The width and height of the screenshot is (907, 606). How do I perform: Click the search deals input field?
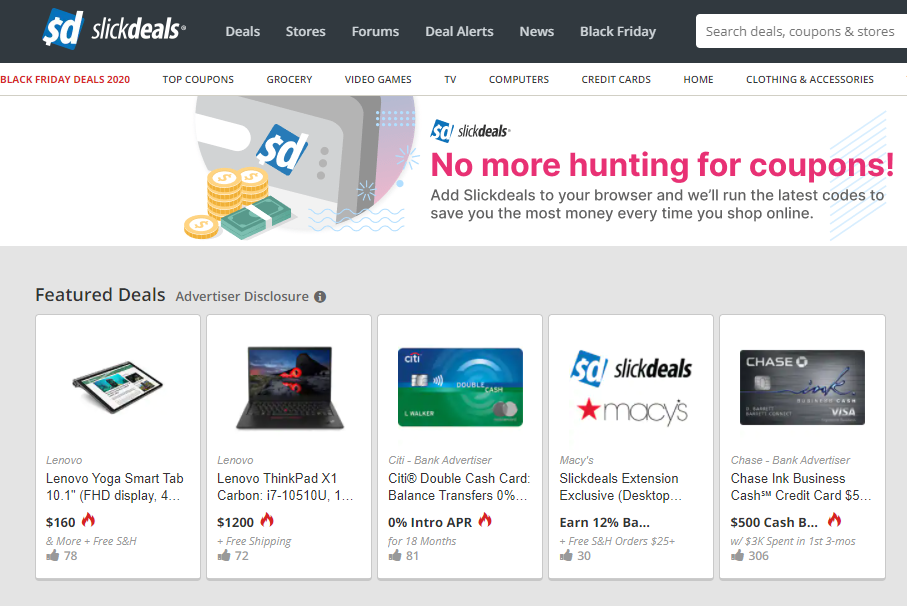pyautogui.click(x=801, y=31)
